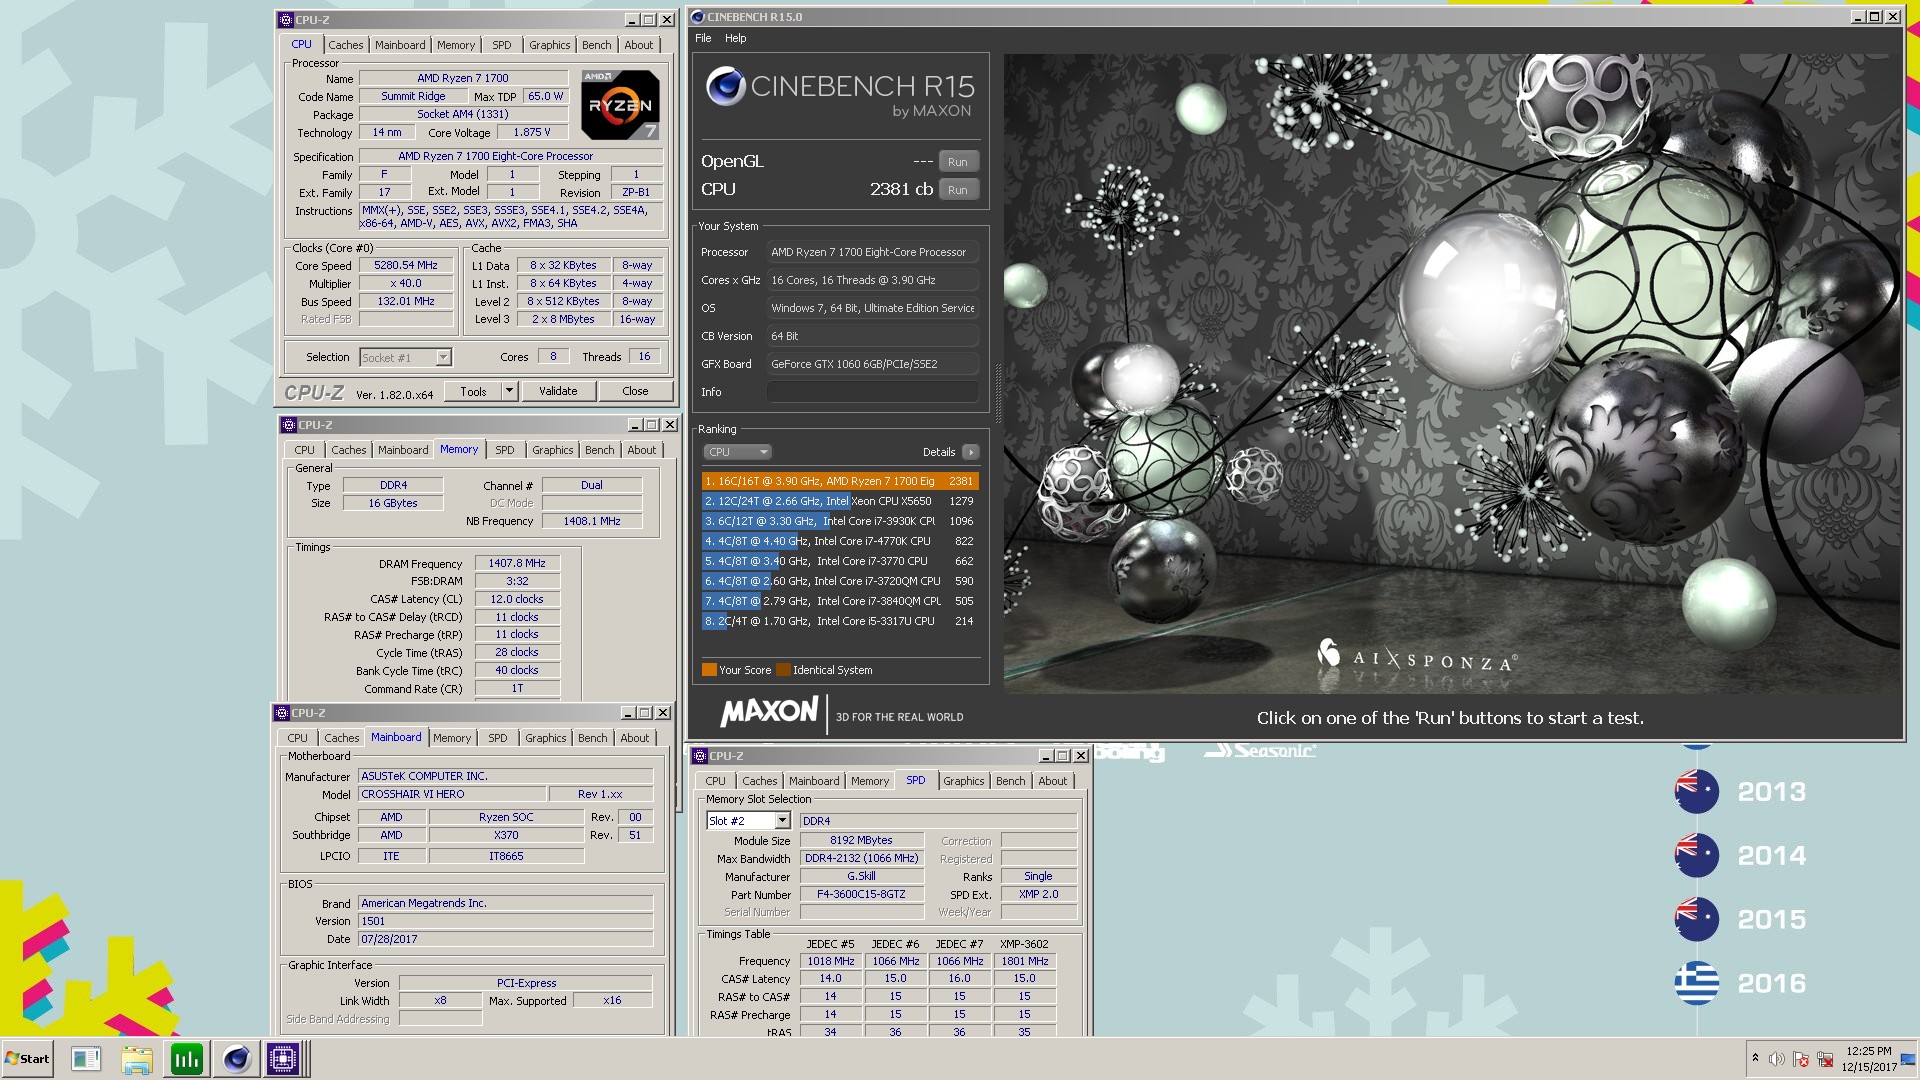Click the Close button in CPU-Z
Image resolution: width=1920 pixels, height=1080 pixels.
(x=635, y=391)
